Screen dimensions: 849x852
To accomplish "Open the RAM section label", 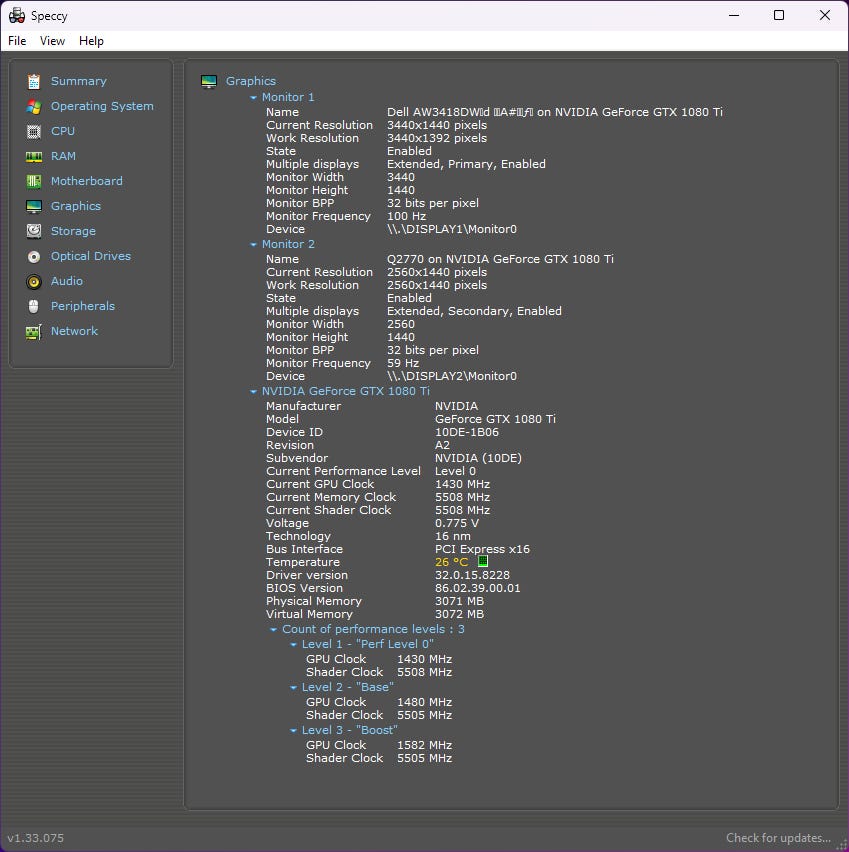I will click(64, 156).
